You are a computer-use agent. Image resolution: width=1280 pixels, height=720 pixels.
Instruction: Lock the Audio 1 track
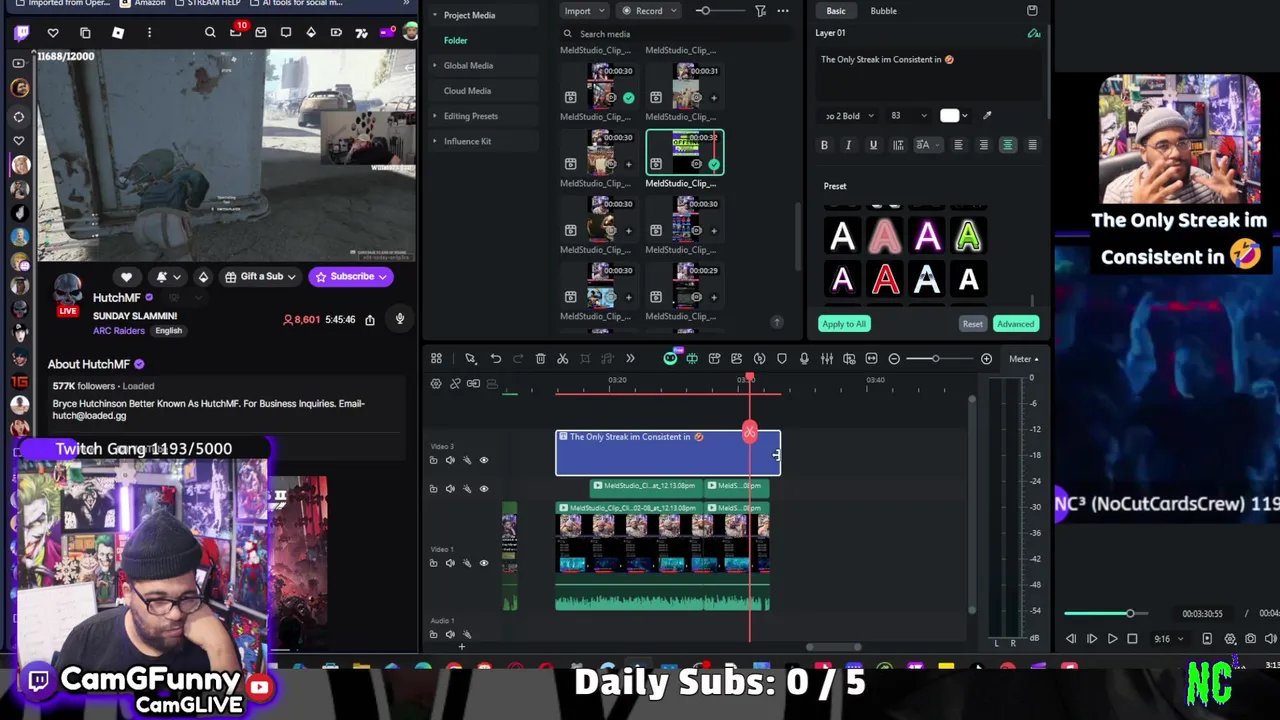(433, 634)
